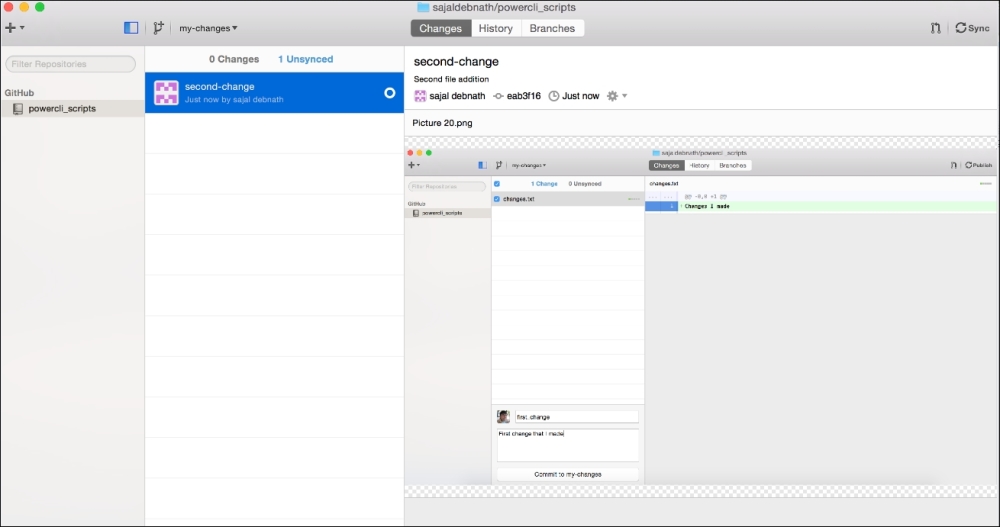The height and width of the screenshot is (527, 1000).
Task: Click the second-change commit avatar
Action: [166, 93]
